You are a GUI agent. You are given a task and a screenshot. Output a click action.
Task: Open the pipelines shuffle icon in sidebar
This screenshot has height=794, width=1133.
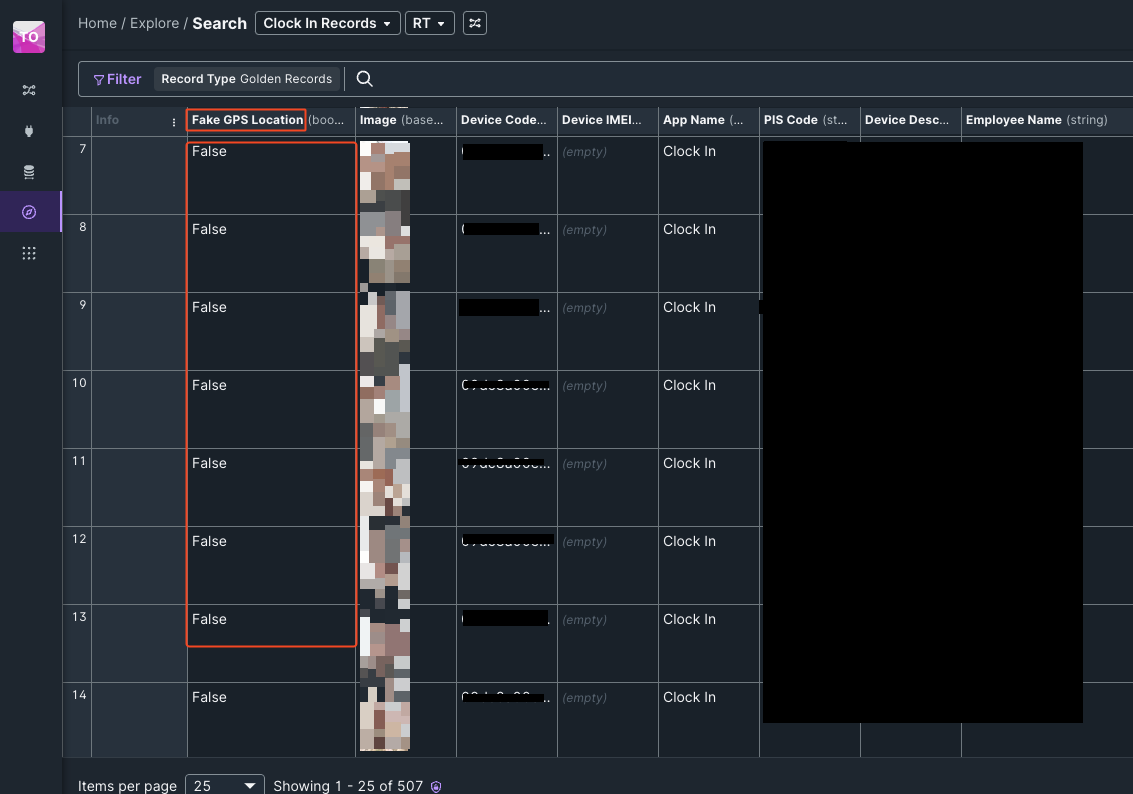pyautogui.click(x=29, y=90)
